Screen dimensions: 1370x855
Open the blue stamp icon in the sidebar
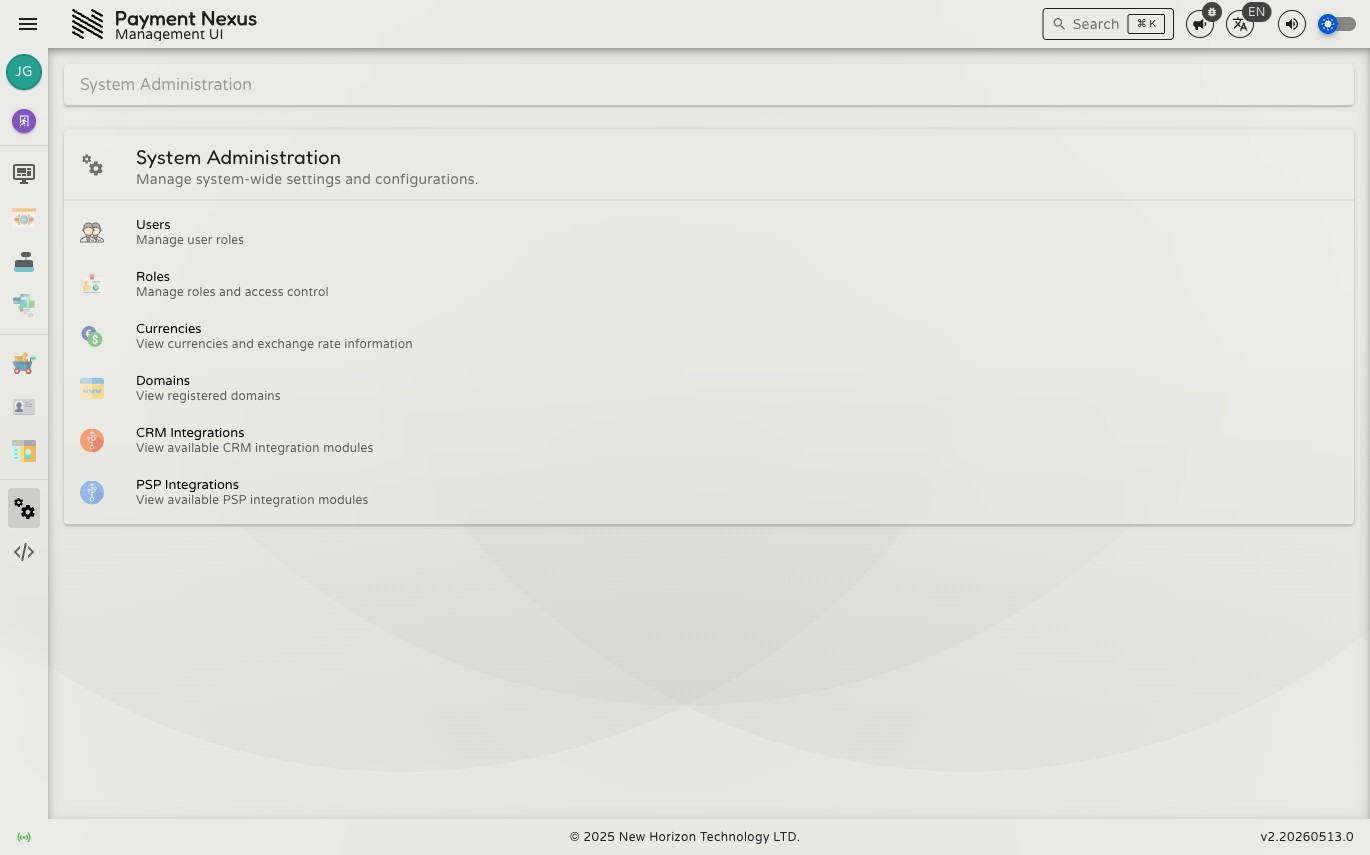pyautogui.click(x=24, y=261)
